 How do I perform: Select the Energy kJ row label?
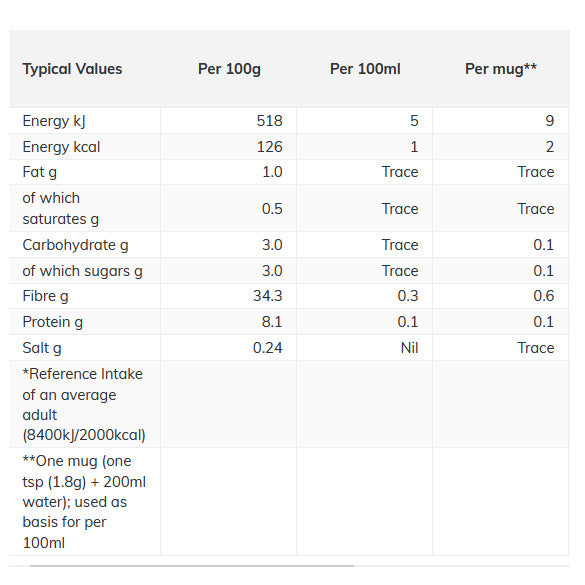coord(54,121)
